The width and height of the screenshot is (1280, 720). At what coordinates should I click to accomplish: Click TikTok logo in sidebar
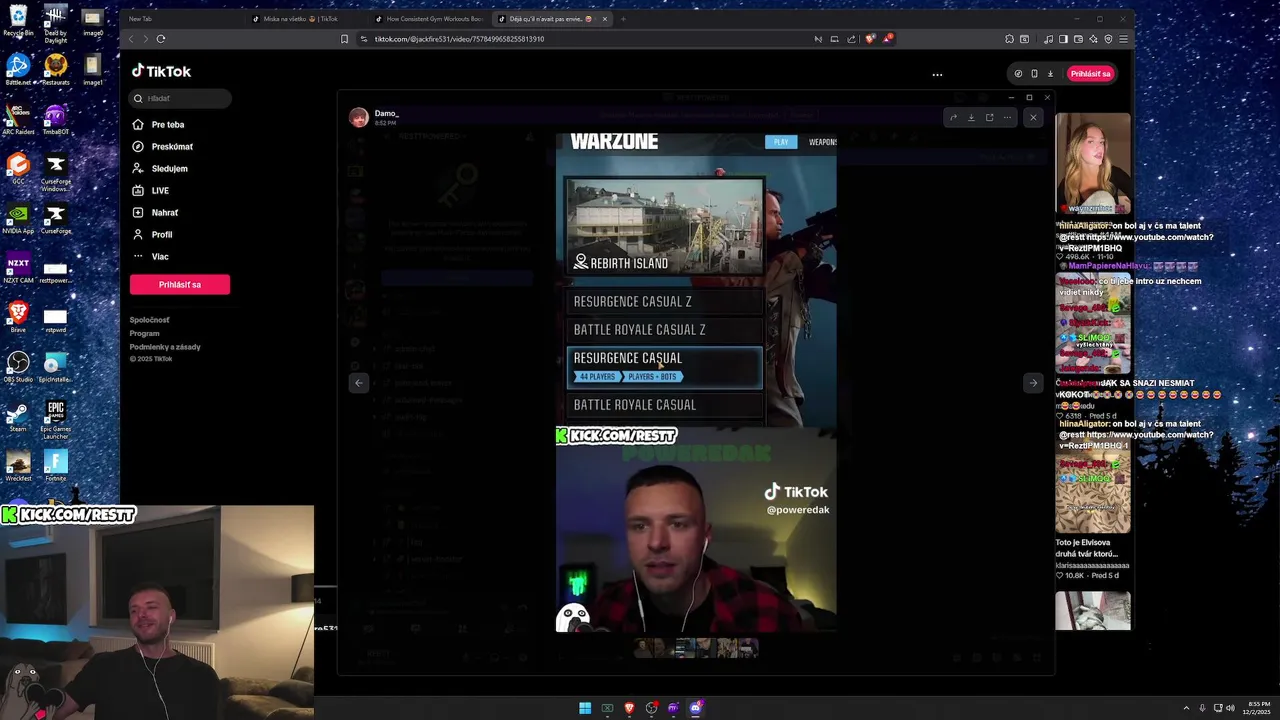(161, 71)
